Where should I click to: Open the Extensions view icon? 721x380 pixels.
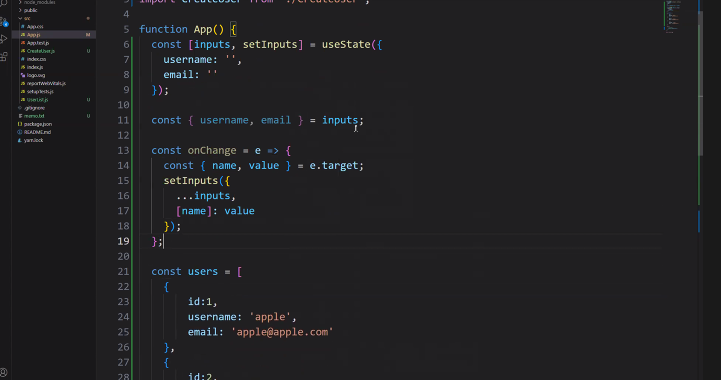[4, 57]
